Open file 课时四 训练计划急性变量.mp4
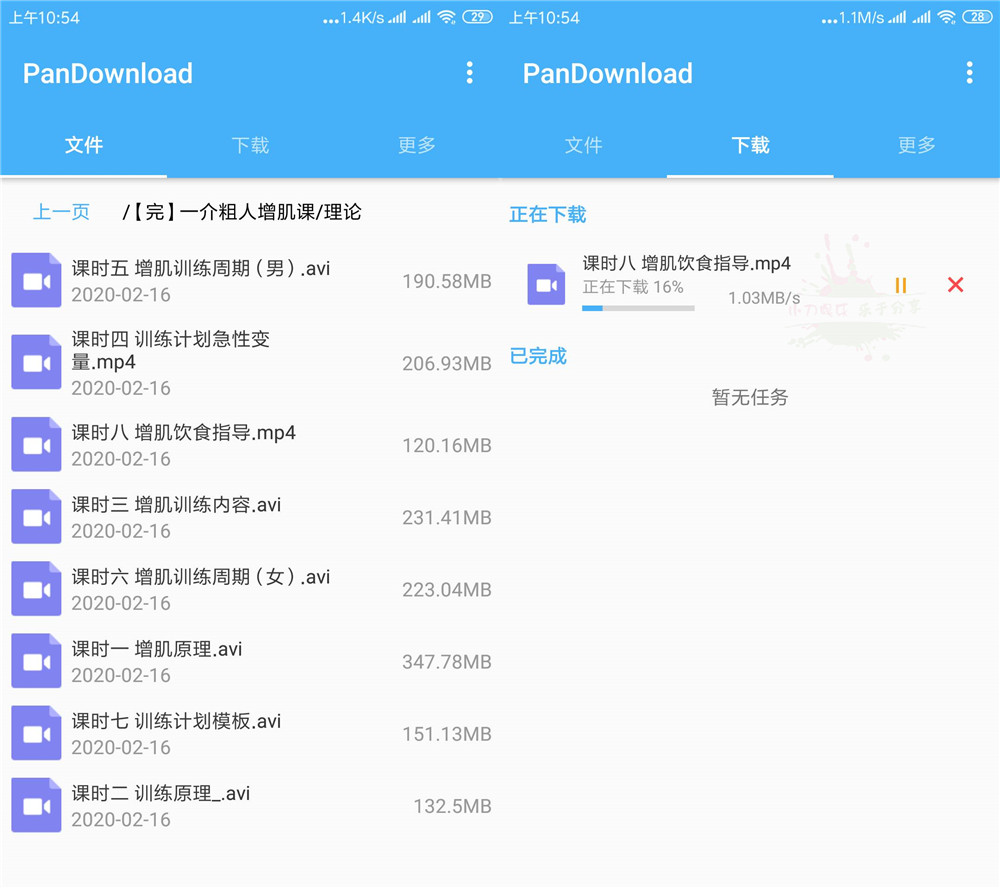The image size is (1000, 888). [x=251, y=362]
